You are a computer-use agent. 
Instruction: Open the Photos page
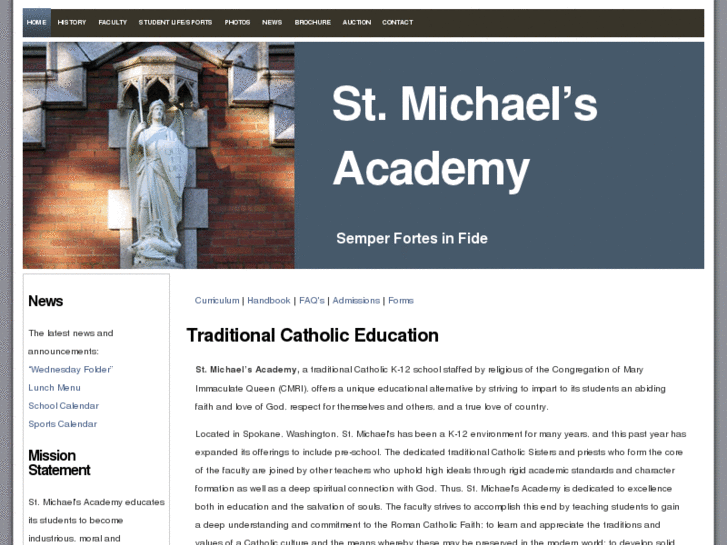click(237, 22)
